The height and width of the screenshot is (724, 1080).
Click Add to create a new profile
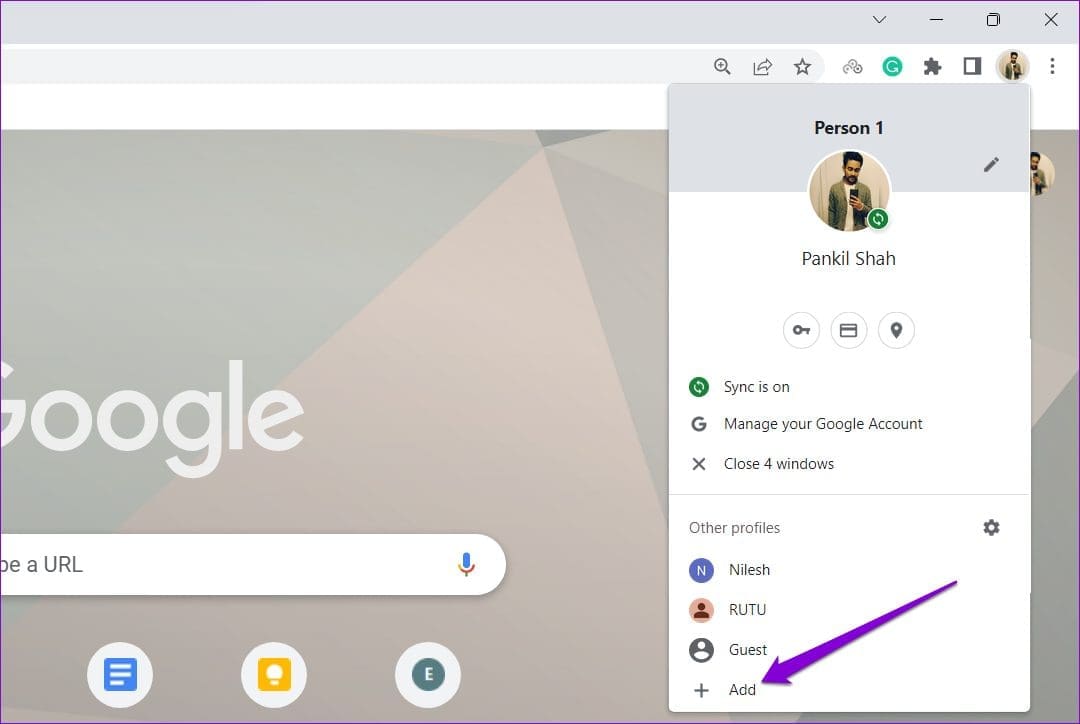742,690
